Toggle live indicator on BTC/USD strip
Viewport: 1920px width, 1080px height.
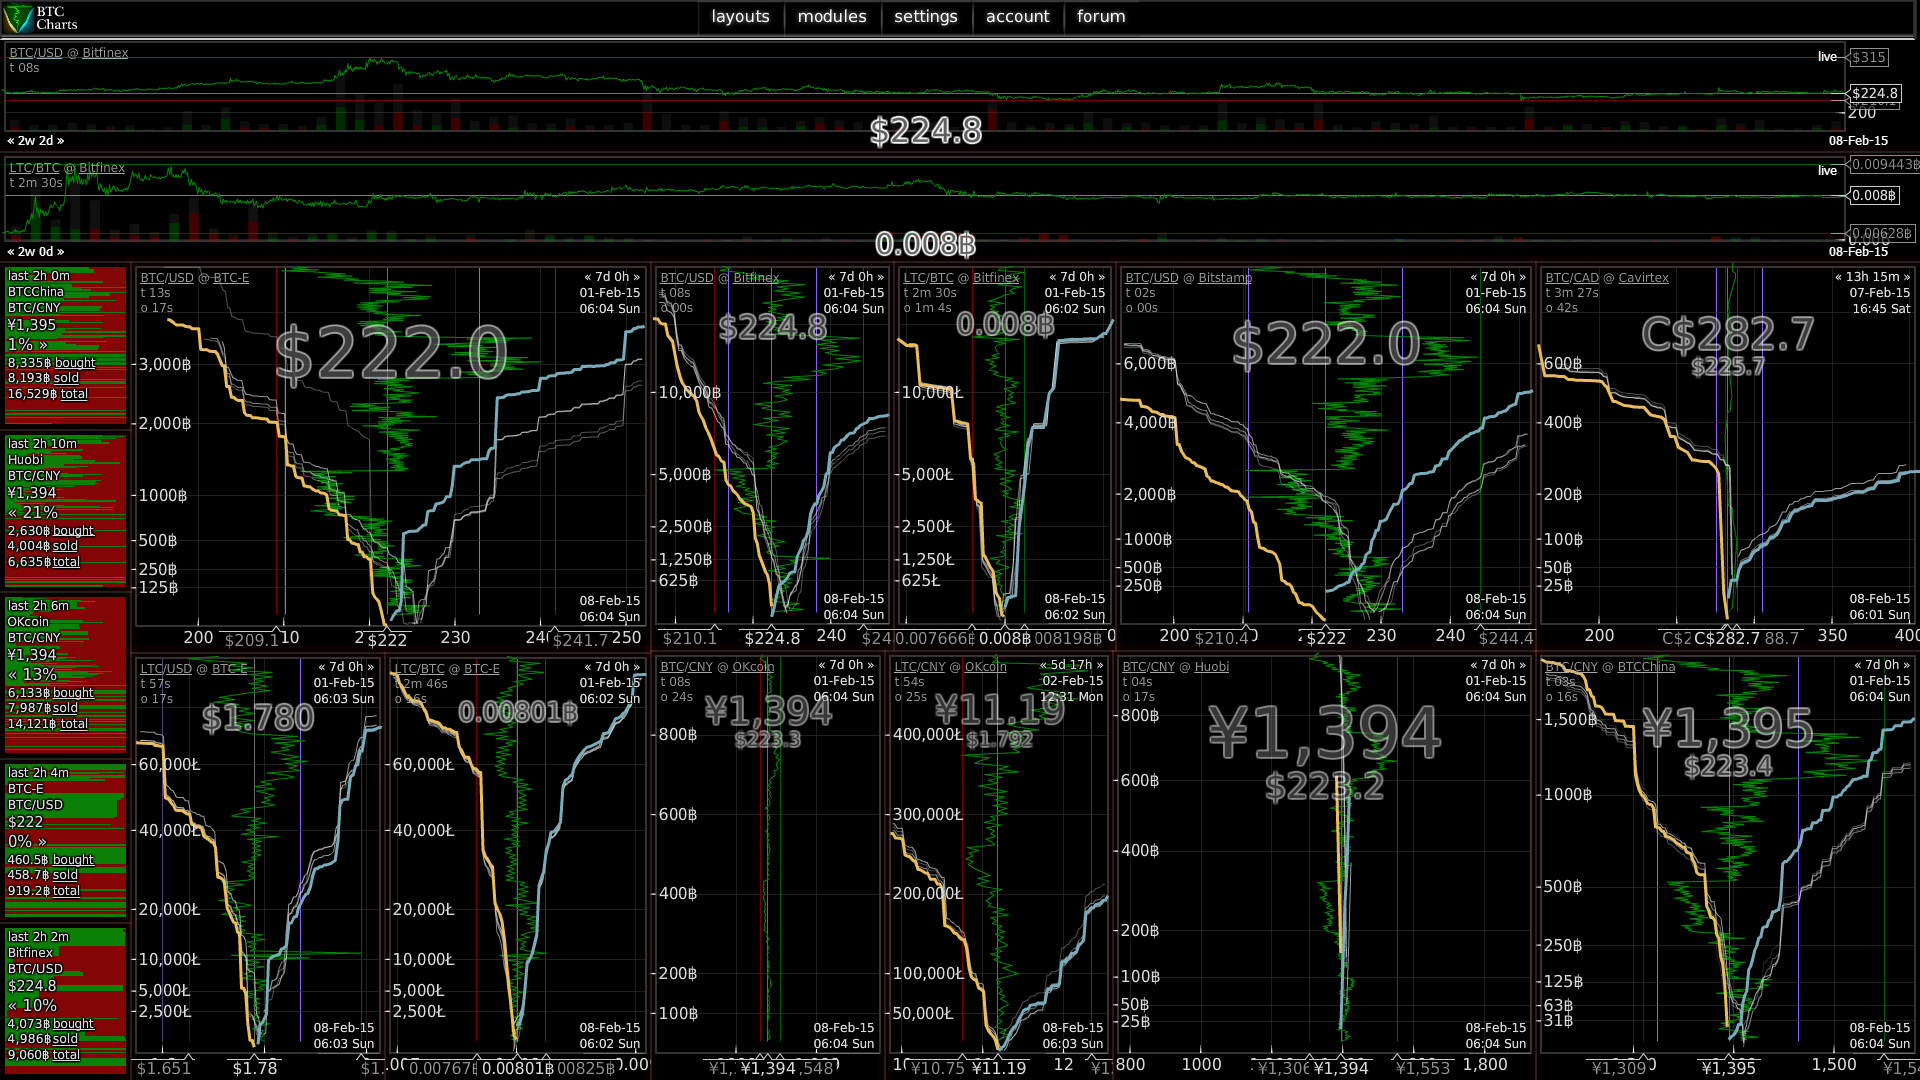click(x=1827, y=57)
